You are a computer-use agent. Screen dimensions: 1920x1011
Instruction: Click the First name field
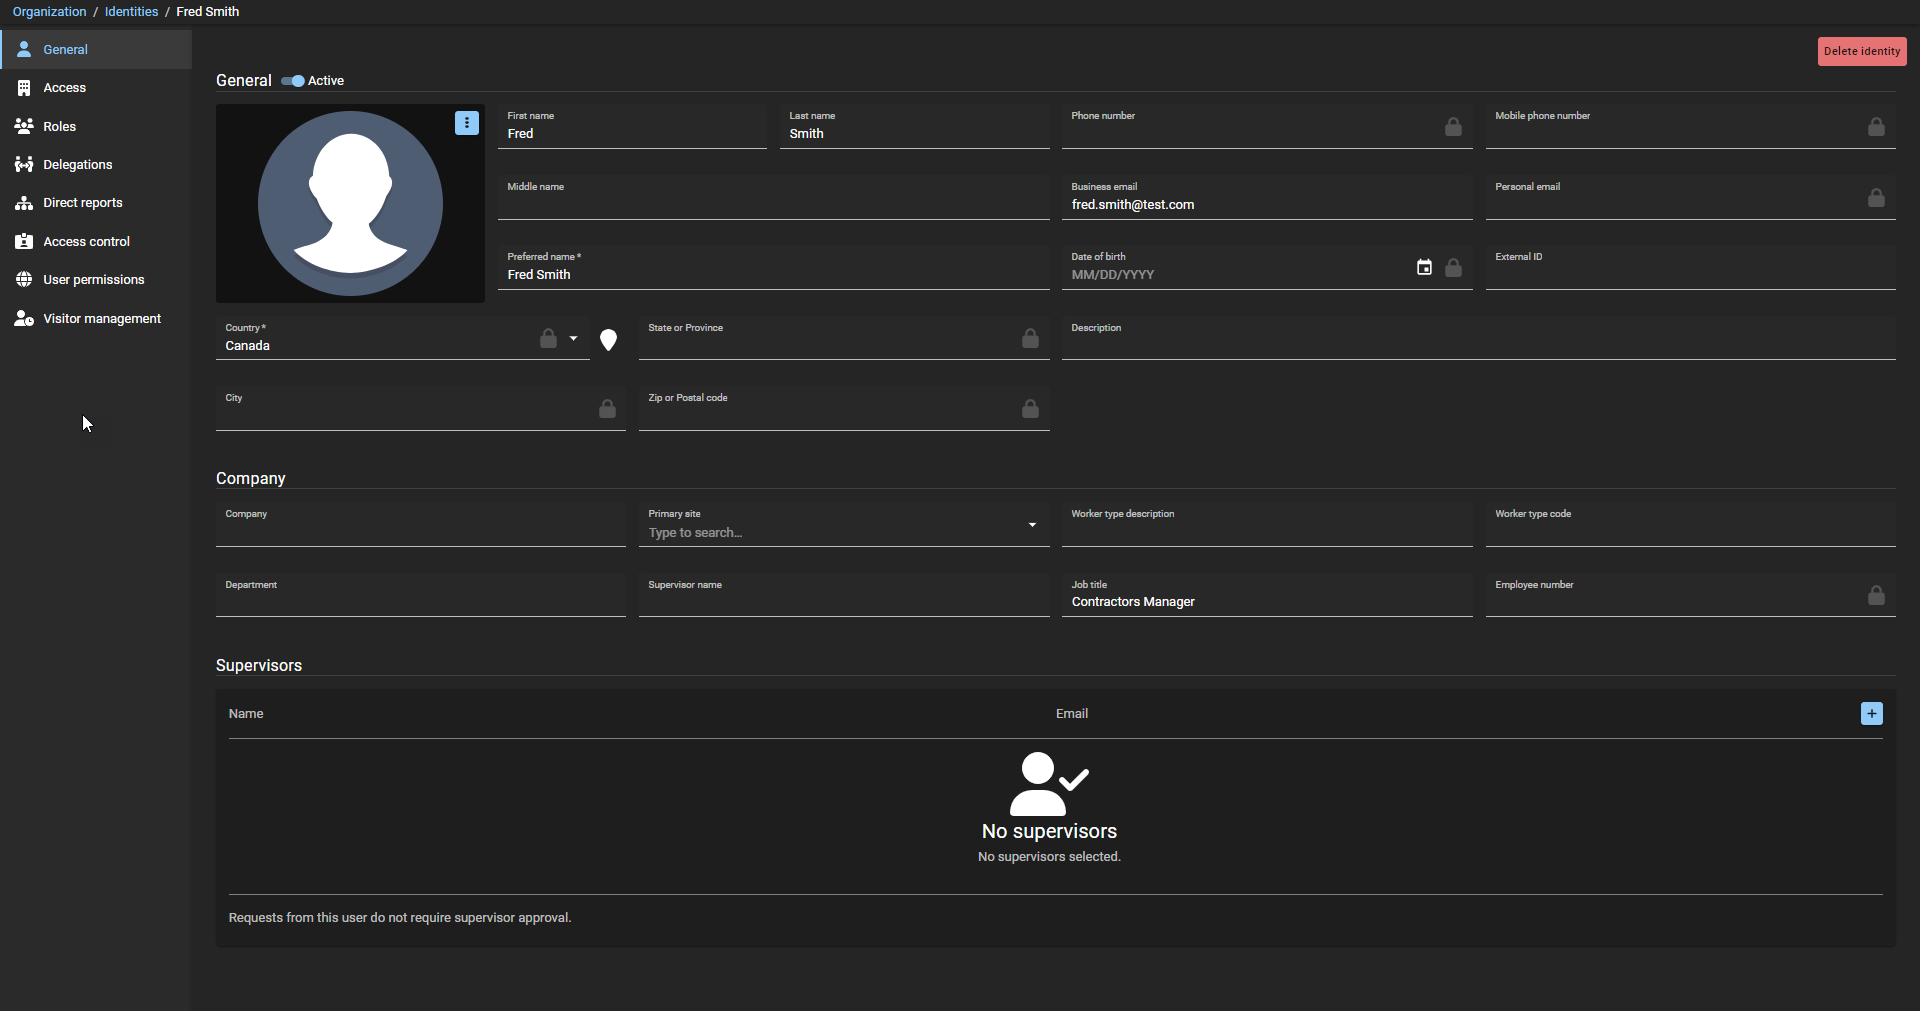[632, 127]
